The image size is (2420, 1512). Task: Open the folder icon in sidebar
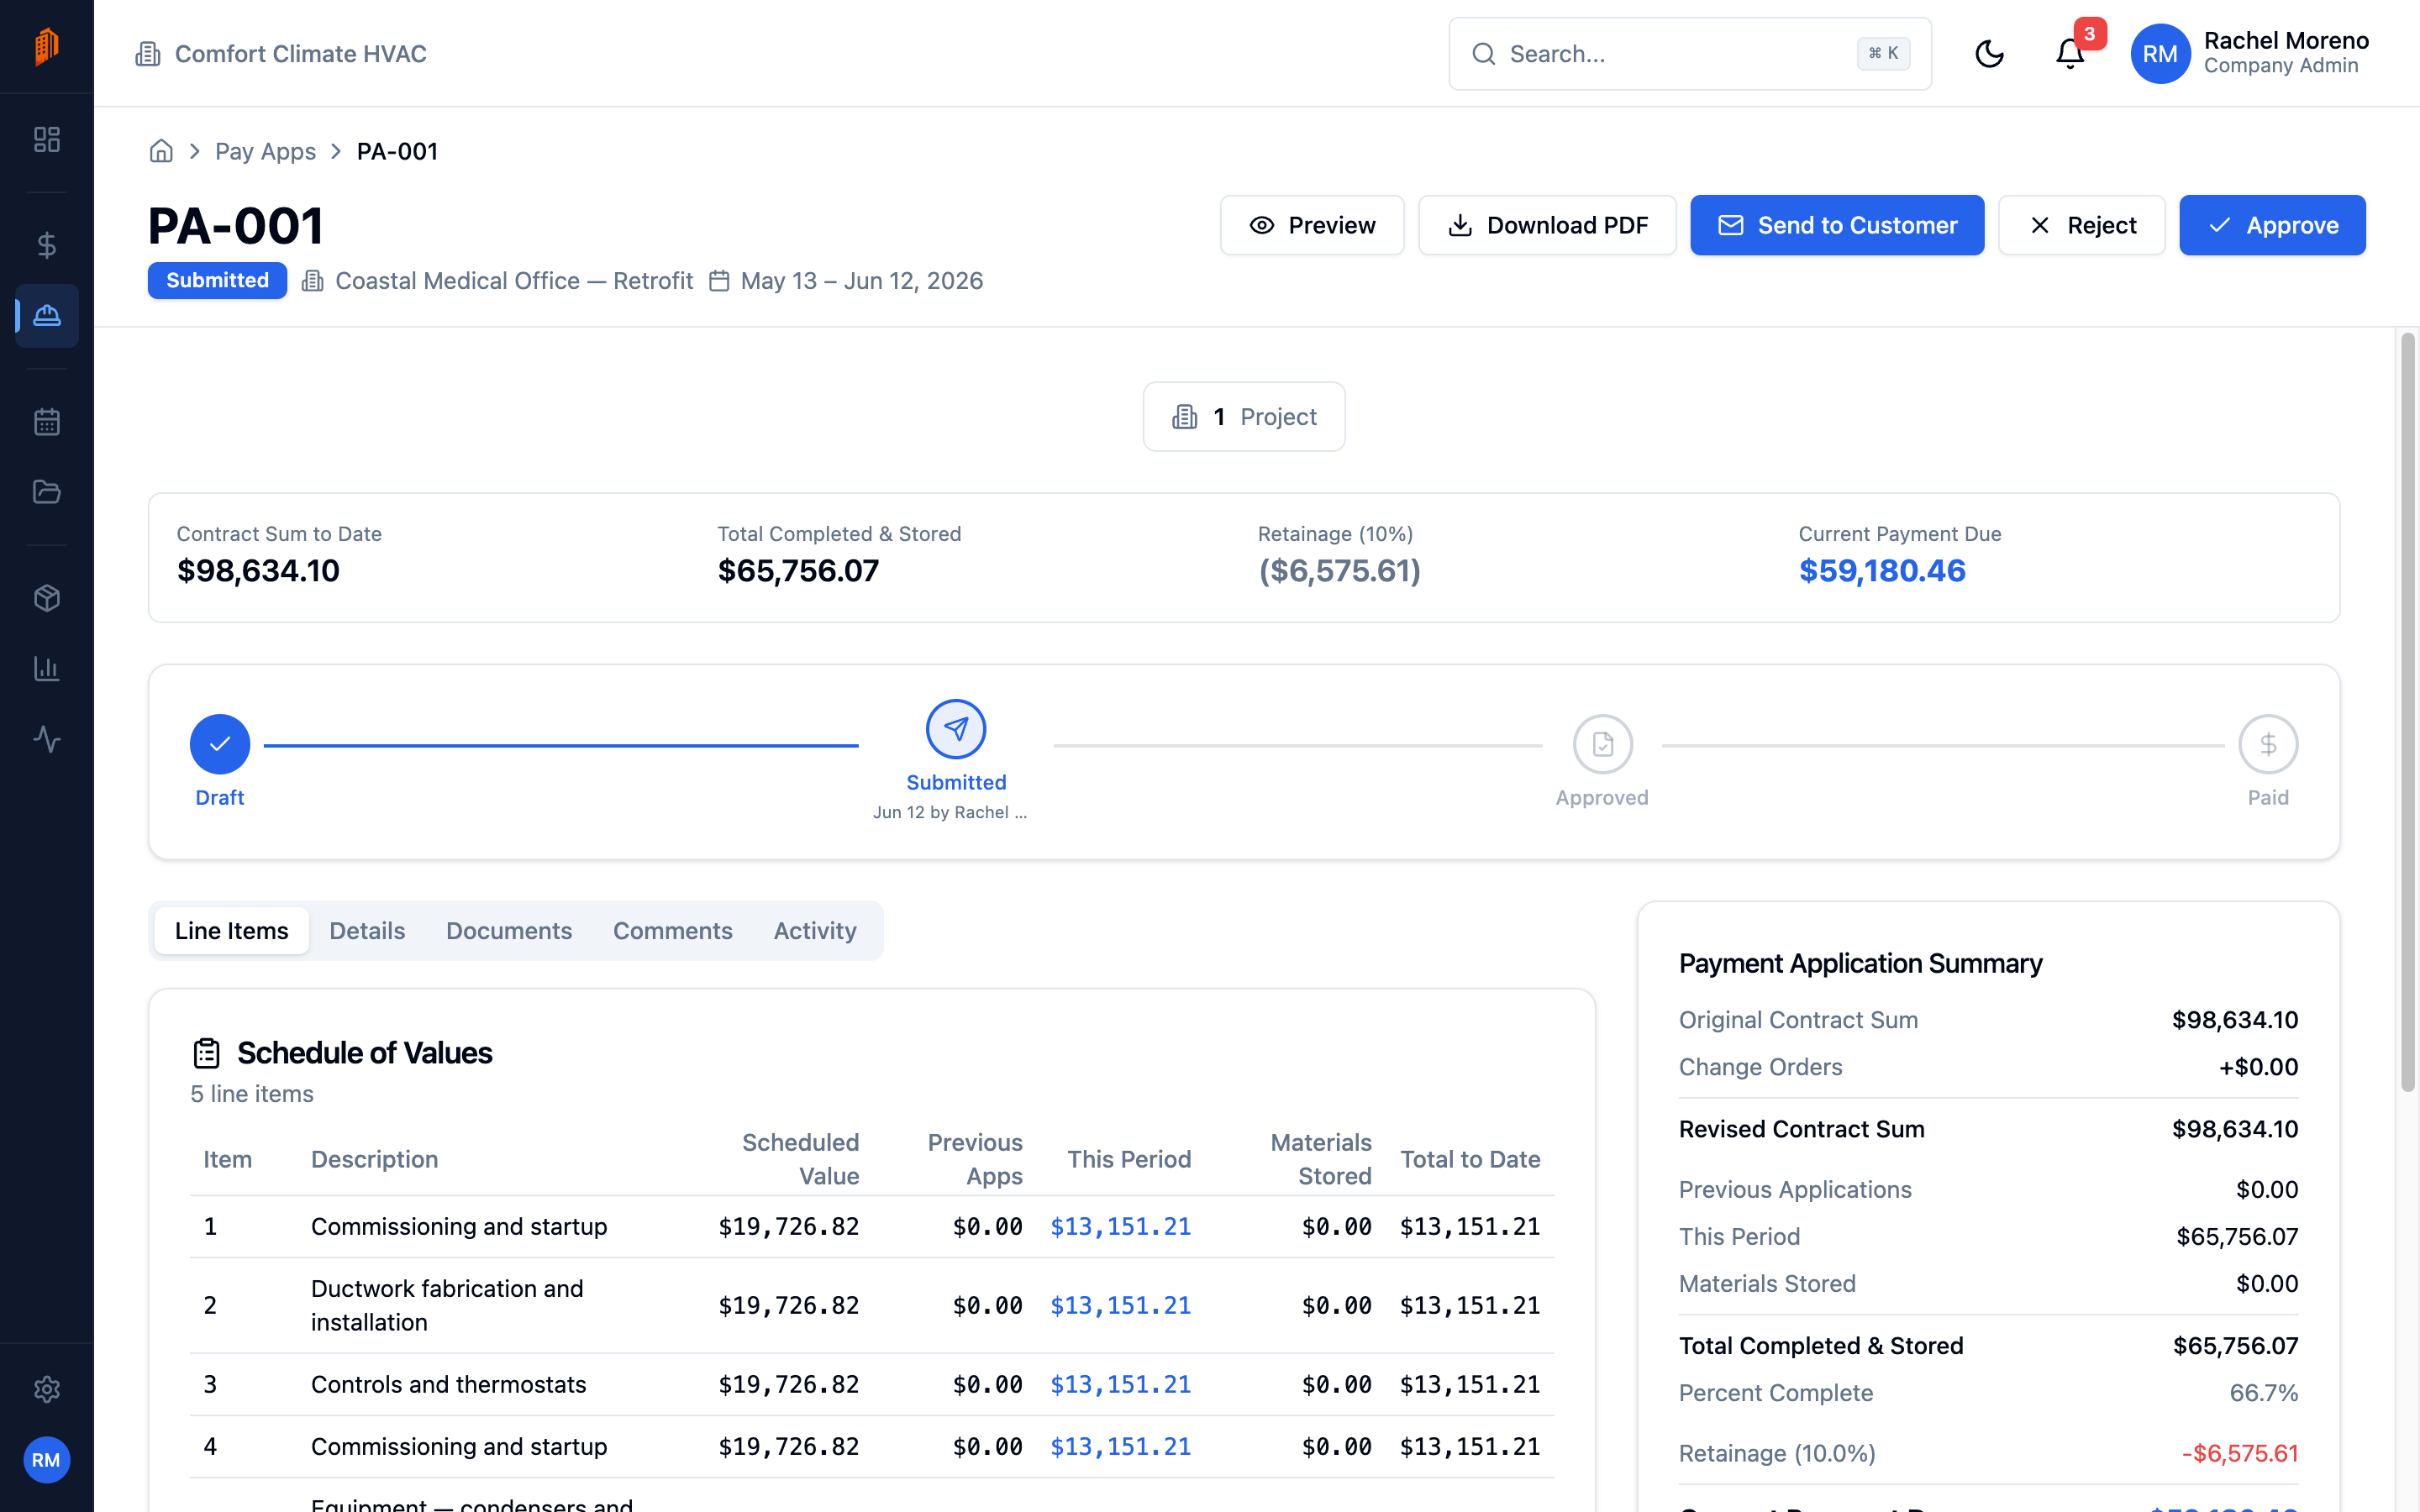(47, 492)
